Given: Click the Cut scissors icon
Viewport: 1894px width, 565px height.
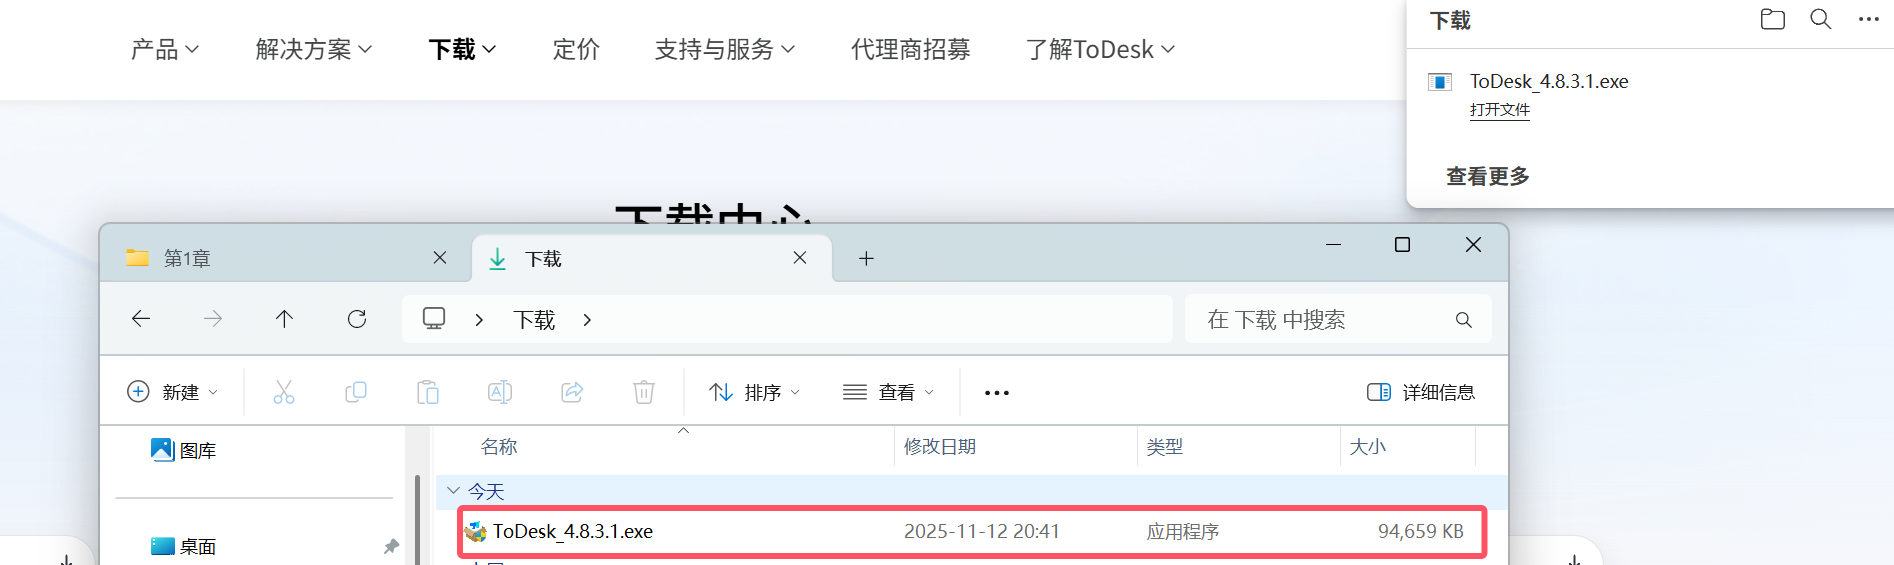Looking at the screenshot, I should point(284,392).
